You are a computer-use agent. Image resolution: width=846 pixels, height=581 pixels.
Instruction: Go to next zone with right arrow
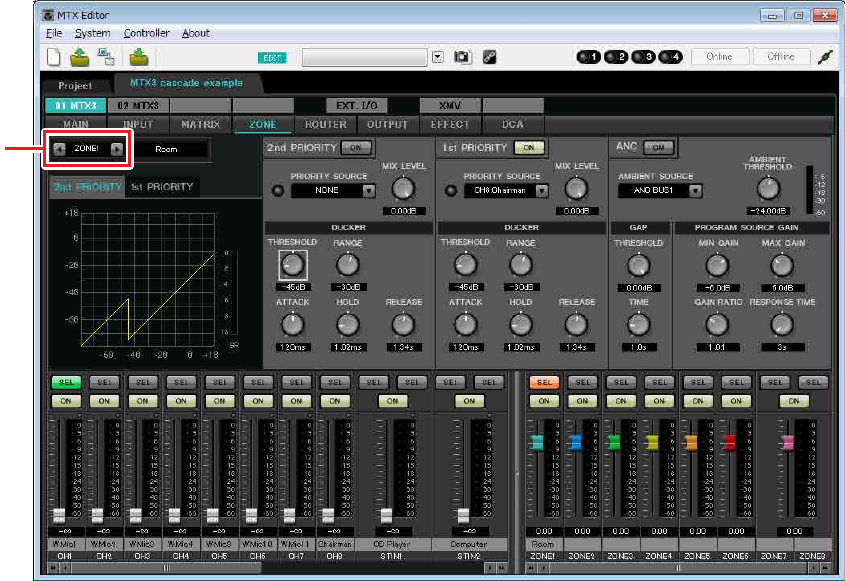(x=117, y=149)
